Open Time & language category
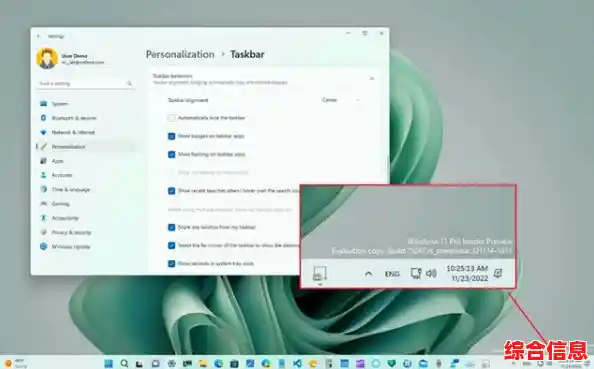The height and width of the screenshot is (369, 594). tap(85, 189)
